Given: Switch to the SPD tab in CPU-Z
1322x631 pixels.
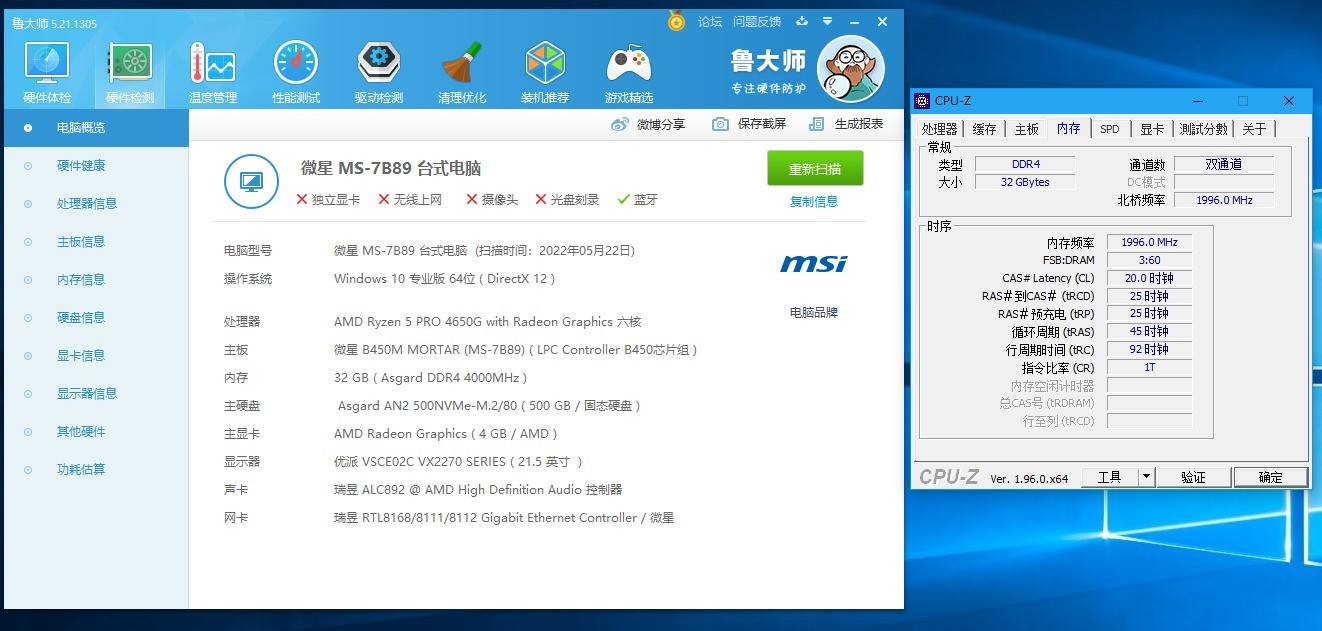Looking at the screenshot, I should pyautogui.click(x=1110, y=128).
